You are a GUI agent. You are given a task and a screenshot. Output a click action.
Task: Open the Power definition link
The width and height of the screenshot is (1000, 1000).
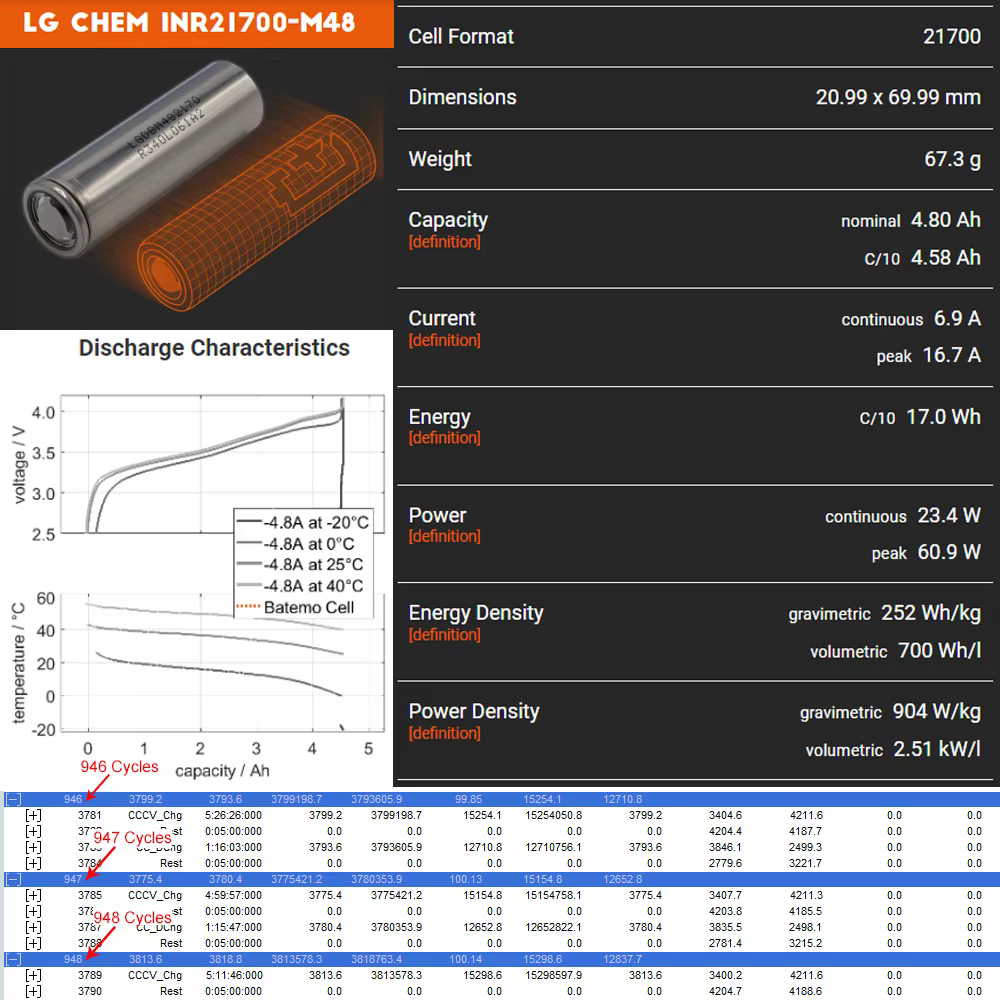point(445,536)
